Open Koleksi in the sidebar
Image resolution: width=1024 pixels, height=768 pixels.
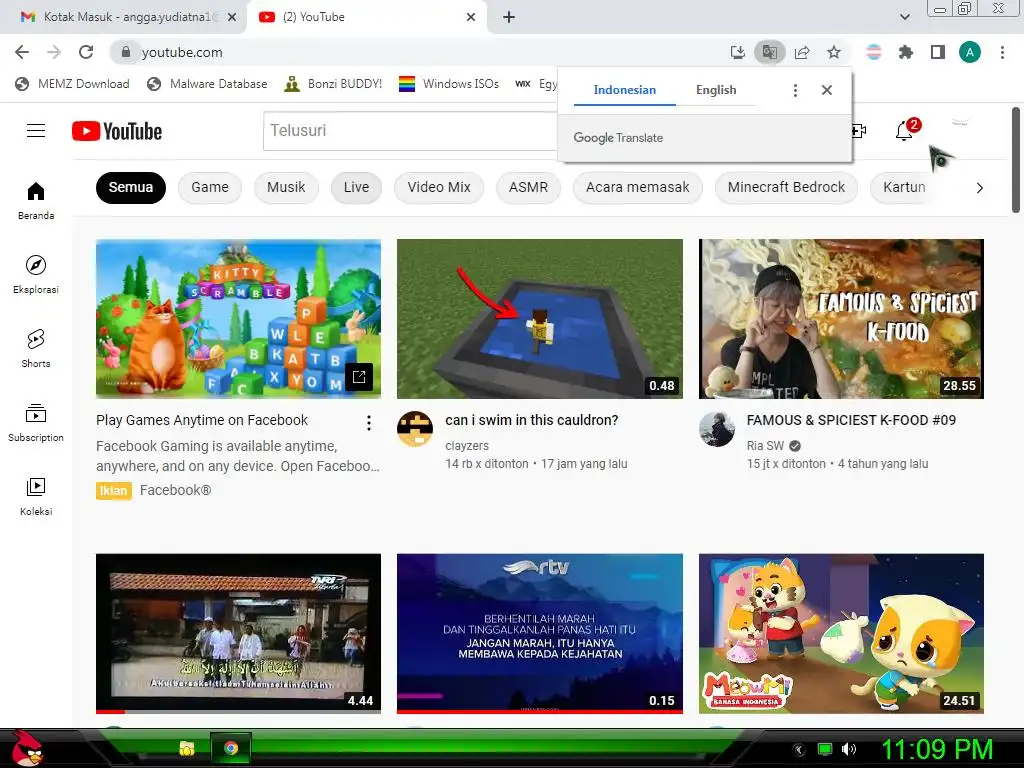coord(36,496)
